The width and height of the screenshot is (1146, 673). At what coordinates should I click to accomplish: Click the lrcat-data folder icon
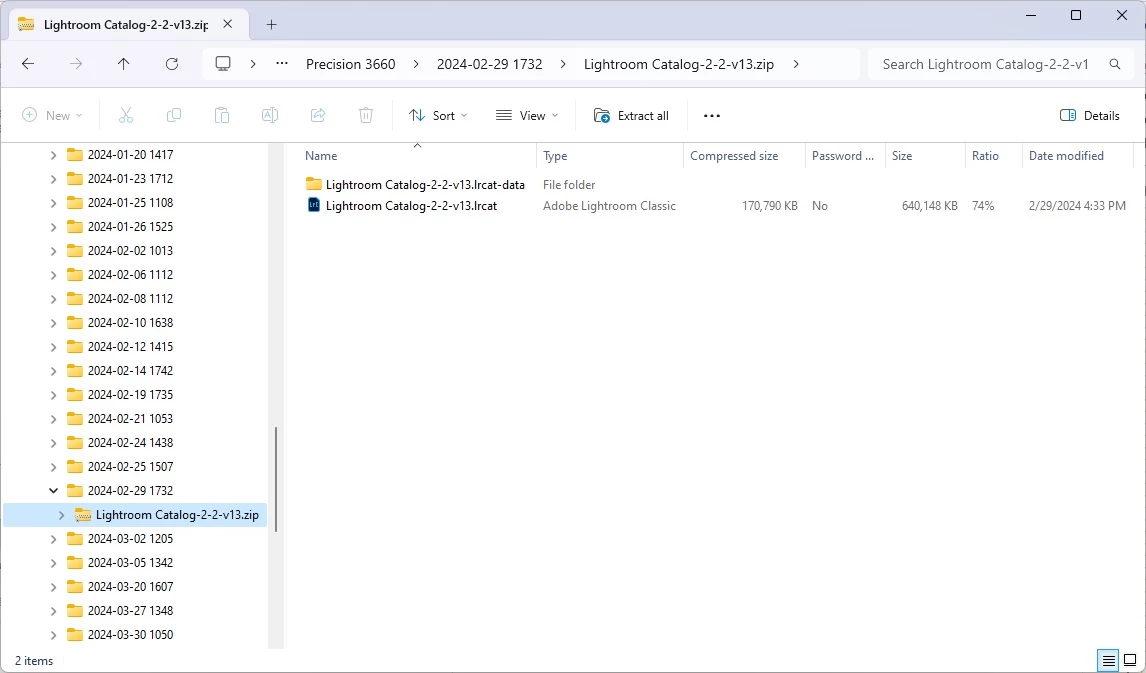coord(314,184)
